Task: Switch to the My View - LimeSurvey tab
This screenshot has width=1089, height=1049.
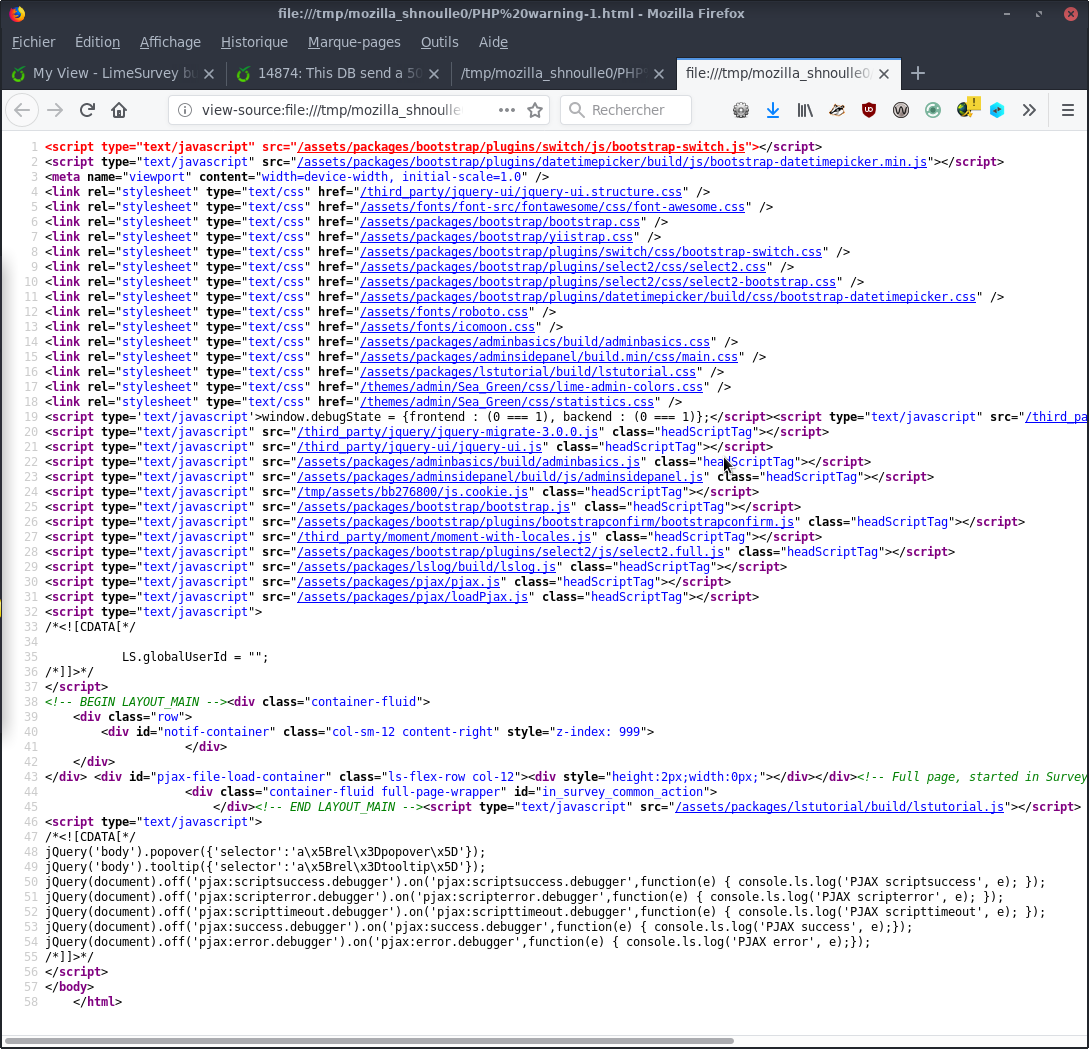Action: click(113, 73)
